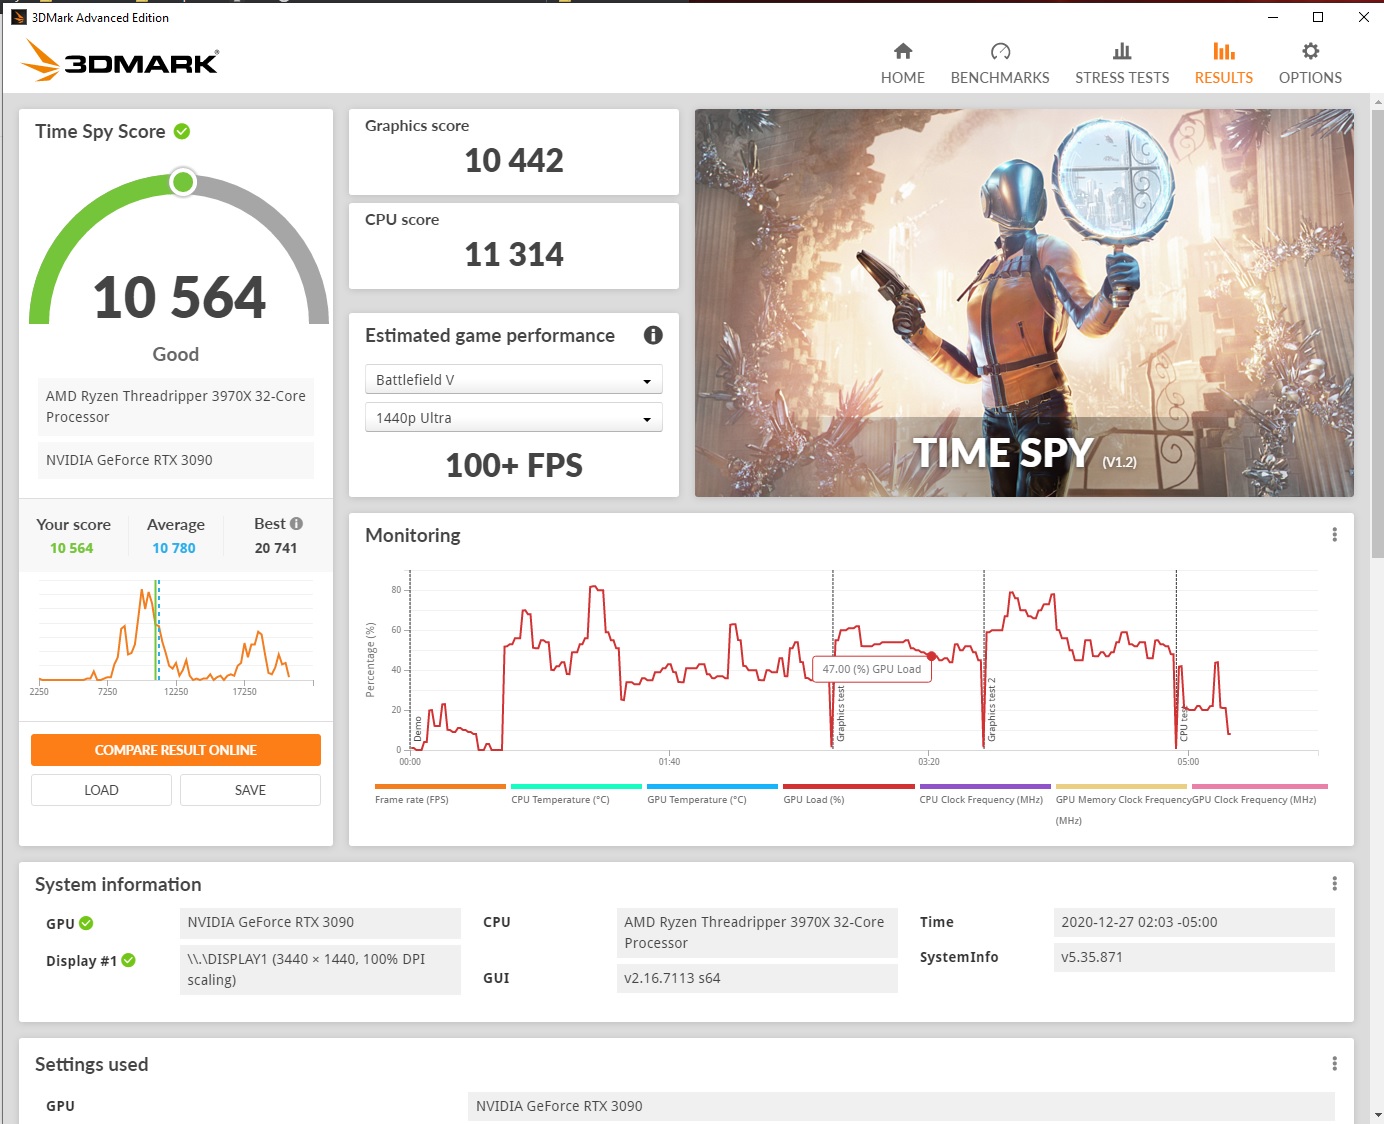Click the 3DMark logo

click(x=119, y=61)
